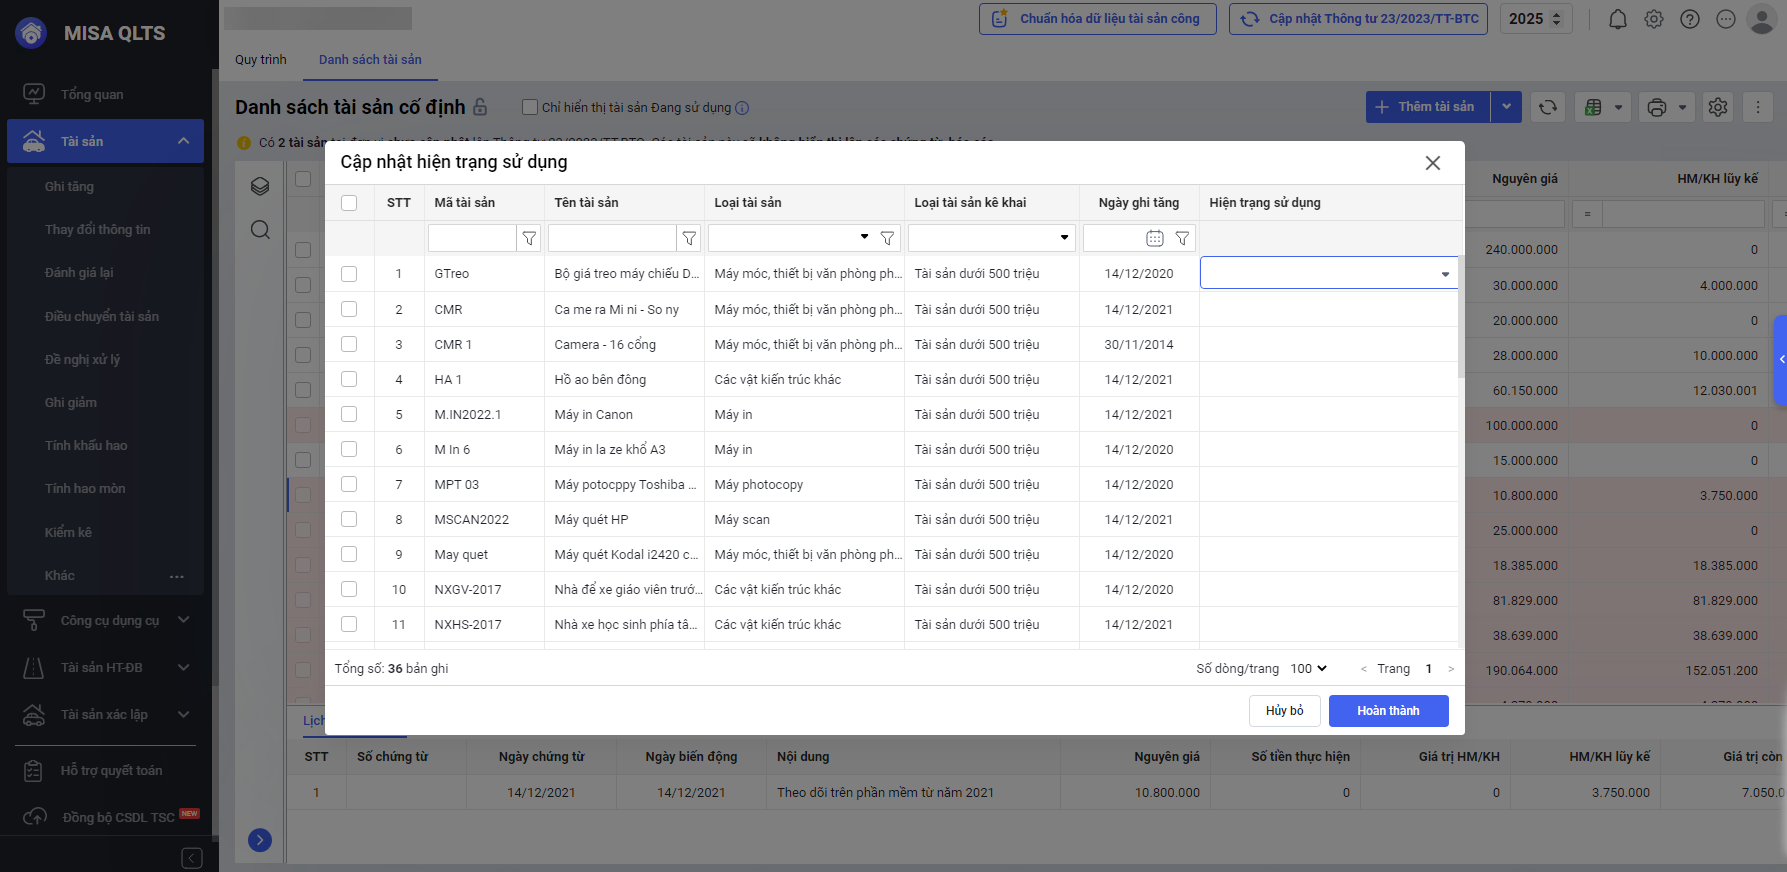The image size is (1787, 872).
Task: Click the filter icon for Tên tài sản column
Action: point(689,238)
